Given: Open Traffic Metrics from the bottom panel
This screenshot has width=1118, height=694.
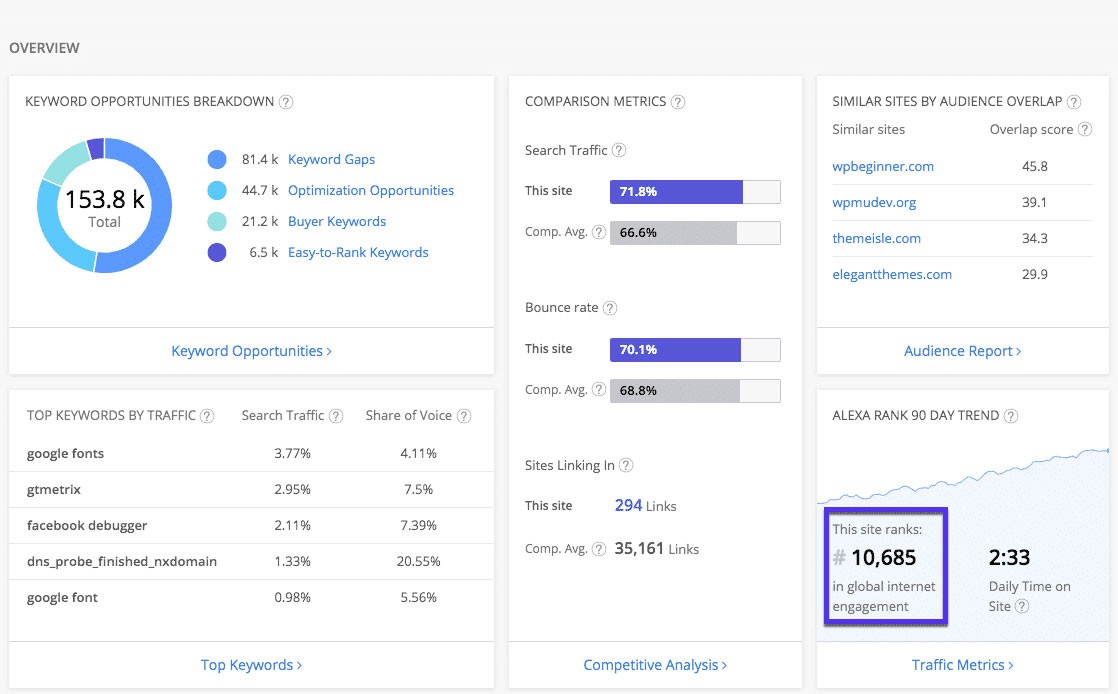Looking at the screenshot, I should 961,664.
